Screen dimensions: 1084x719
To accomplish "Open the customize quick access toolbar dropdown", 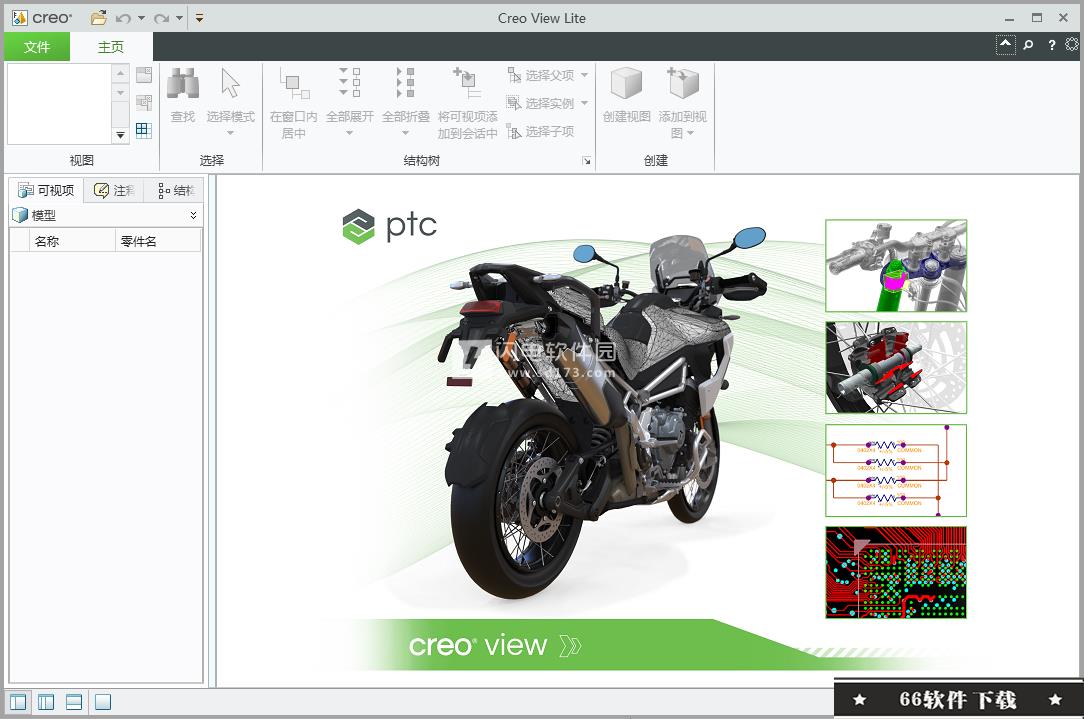I will pyautogui.click(x=199, y=18).
